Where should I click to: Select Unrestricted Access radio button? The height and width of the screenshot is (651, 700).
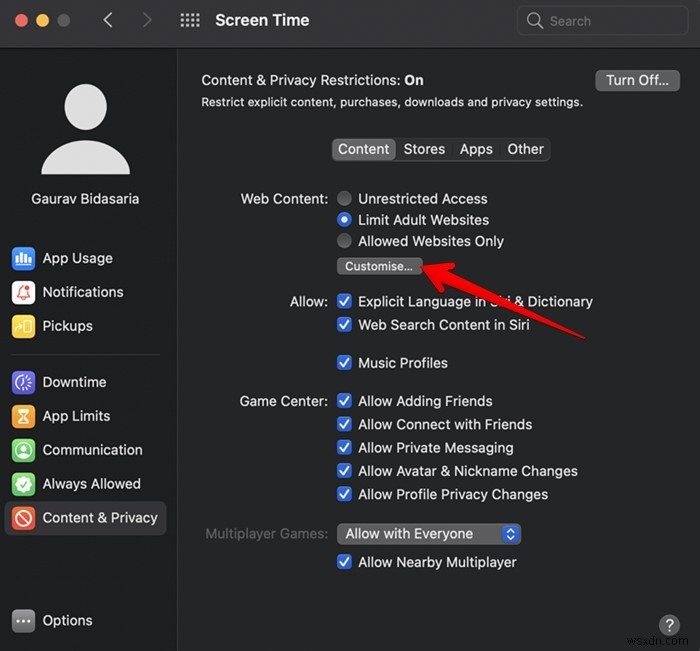(344, 199)
